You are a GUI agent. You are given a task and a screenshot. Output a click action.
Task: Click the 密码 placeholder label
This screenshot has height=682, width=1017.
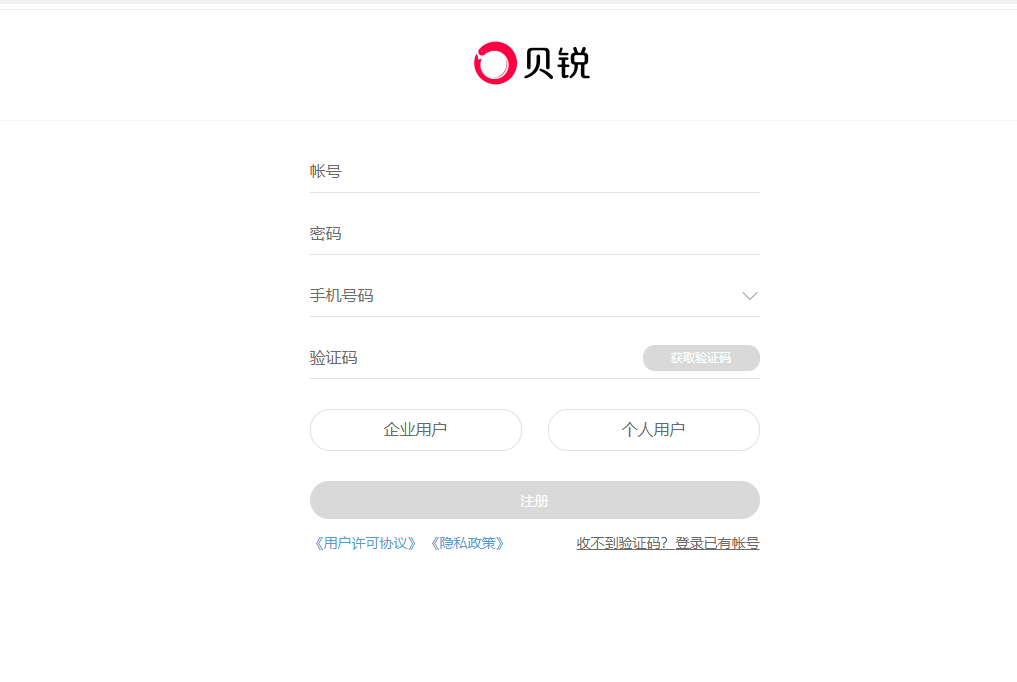325,234
